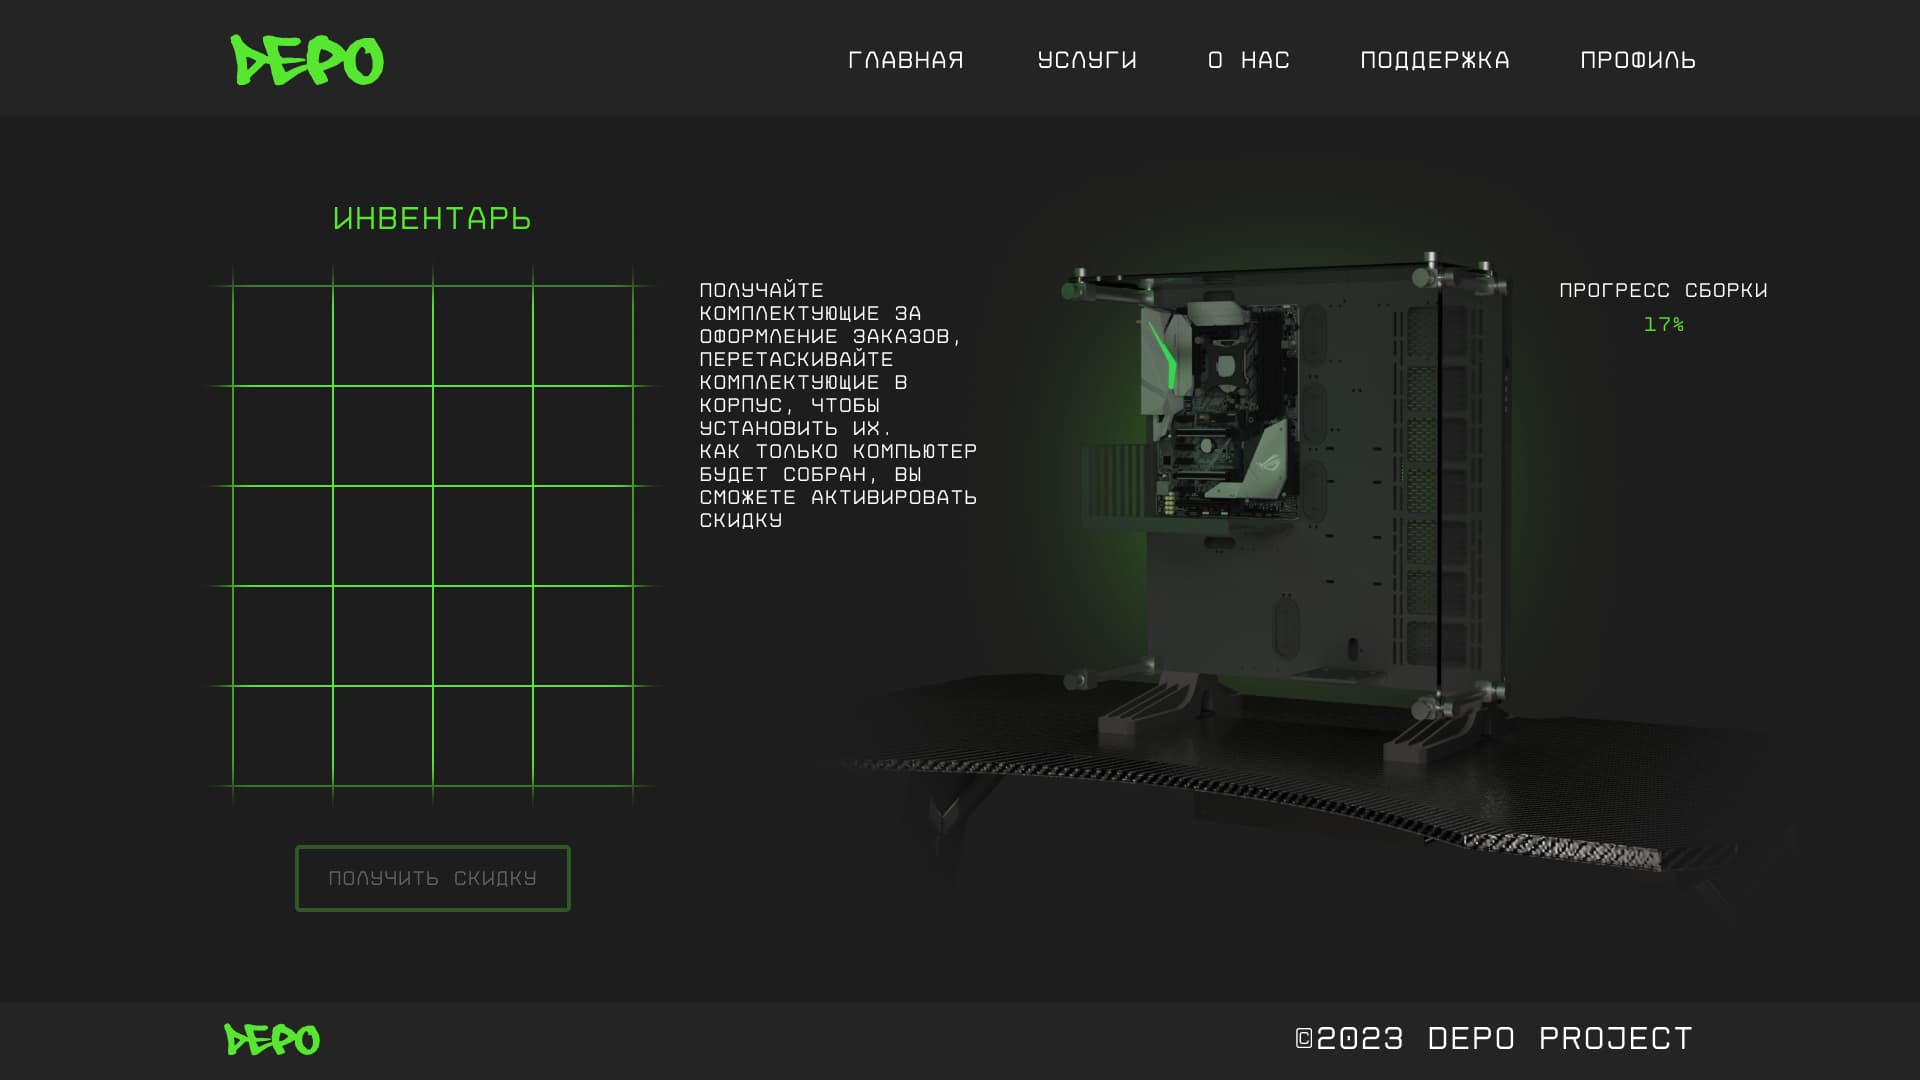Click the second cell in first inventory row
The height and width of the screenshot is (1080, 1920).
[x=383, y=336]
